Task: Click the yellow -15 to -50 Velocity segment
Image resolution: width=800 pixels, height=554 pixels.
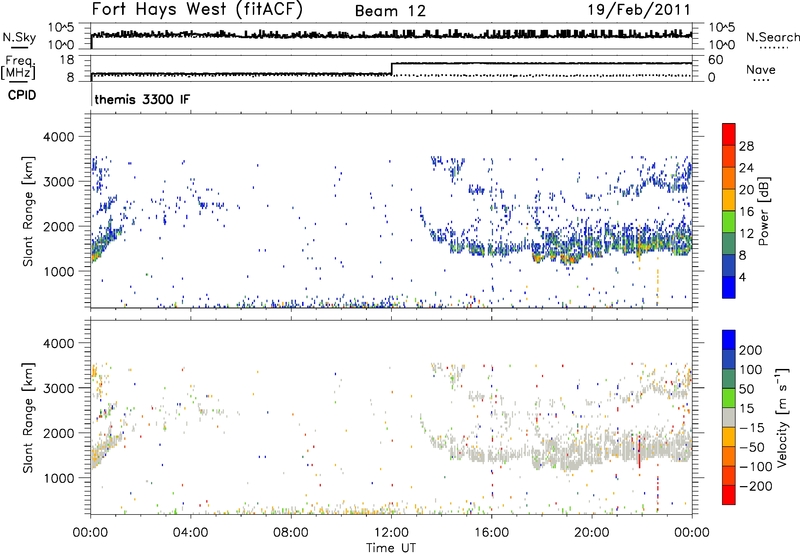Action: [729, 437]
